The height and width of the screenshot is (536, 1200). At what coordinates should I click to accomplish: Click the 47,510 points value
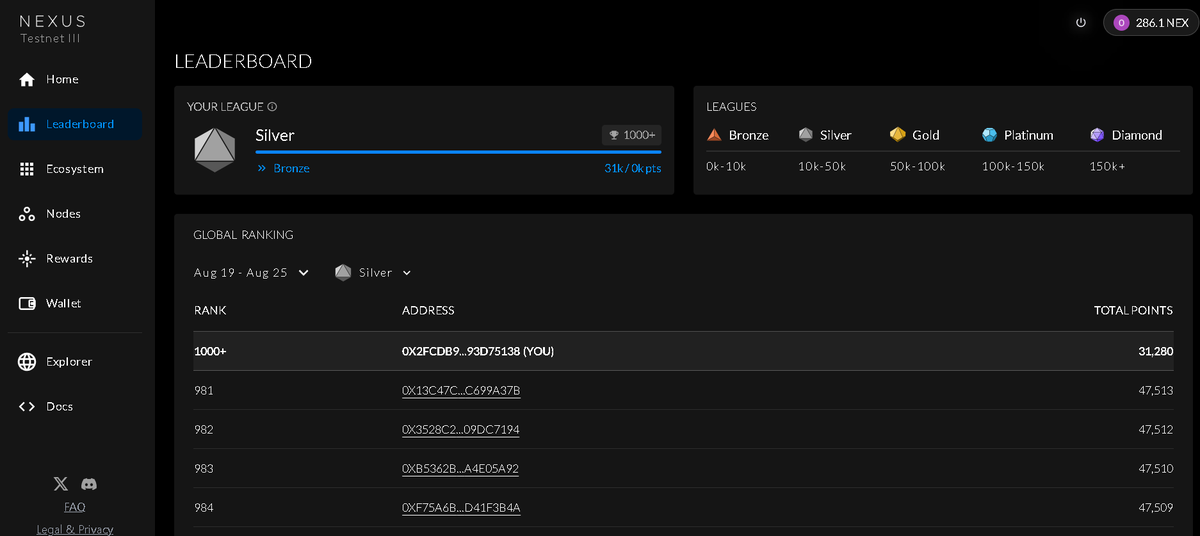coord(1156,468)
